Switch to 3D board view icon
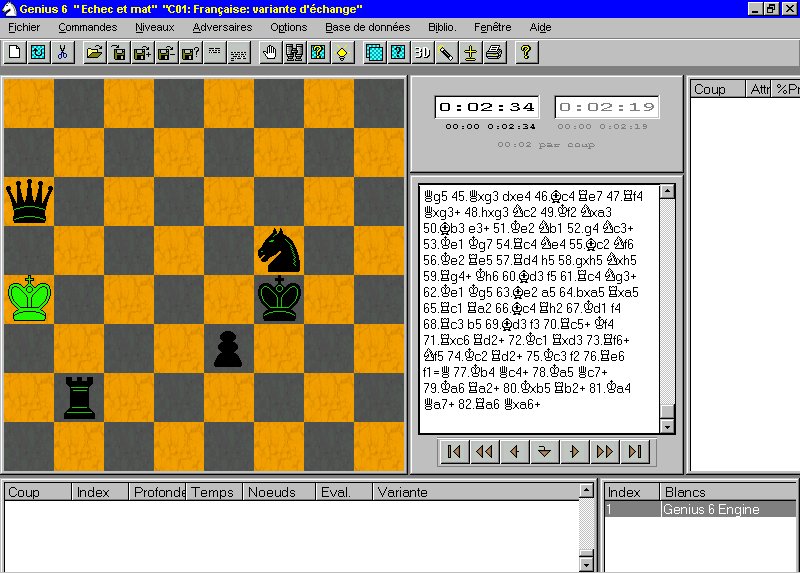 coord(422,53)
